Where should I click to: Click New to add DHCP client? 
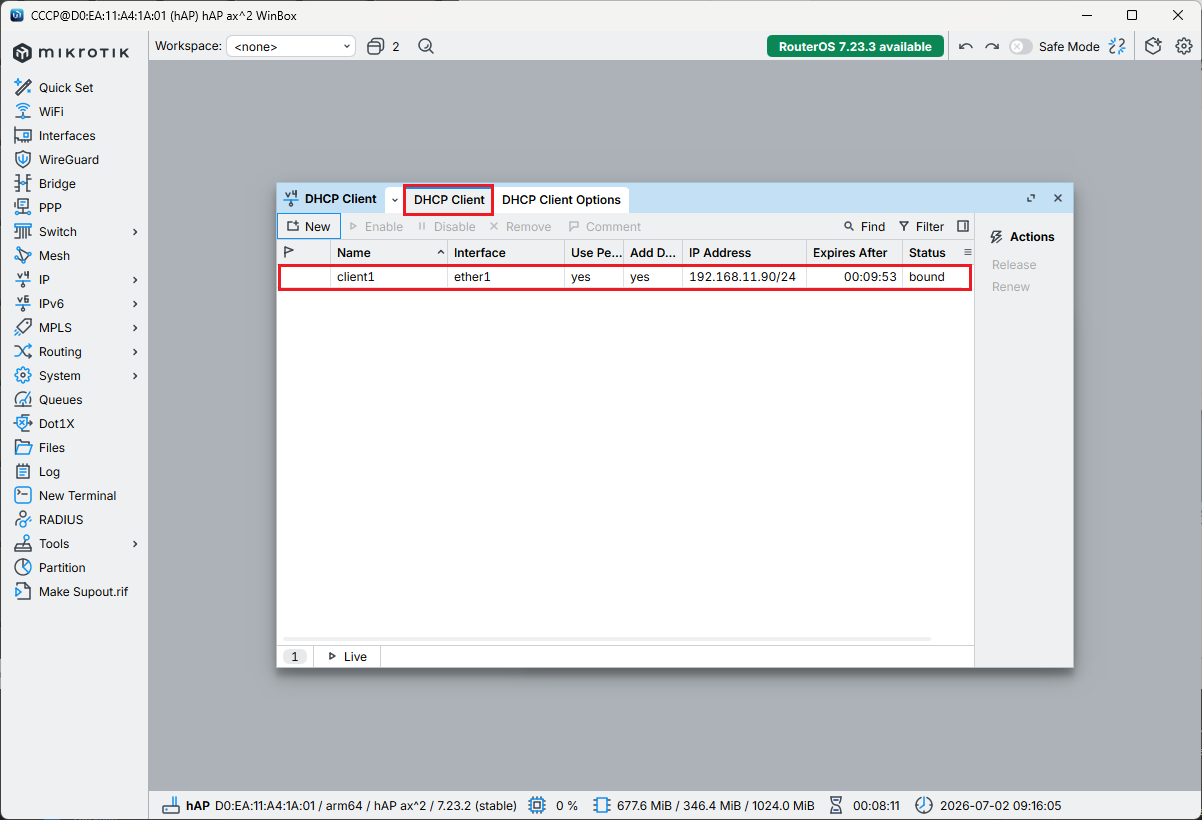point(308,226)
